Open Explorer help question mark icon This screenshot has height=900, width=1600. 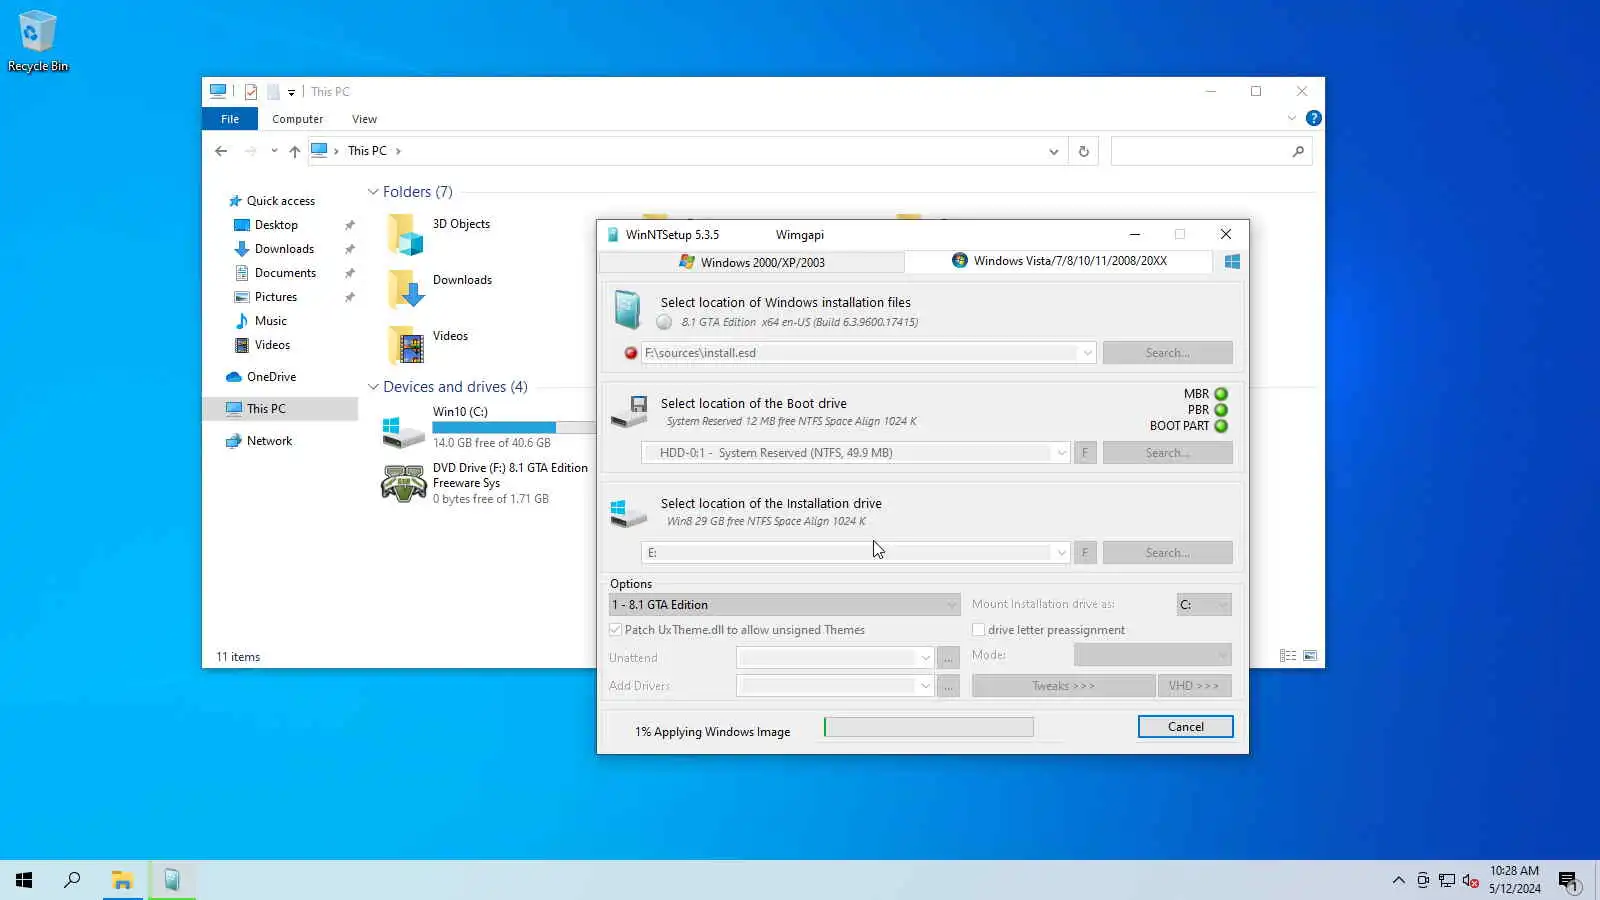coord(1314,118)
